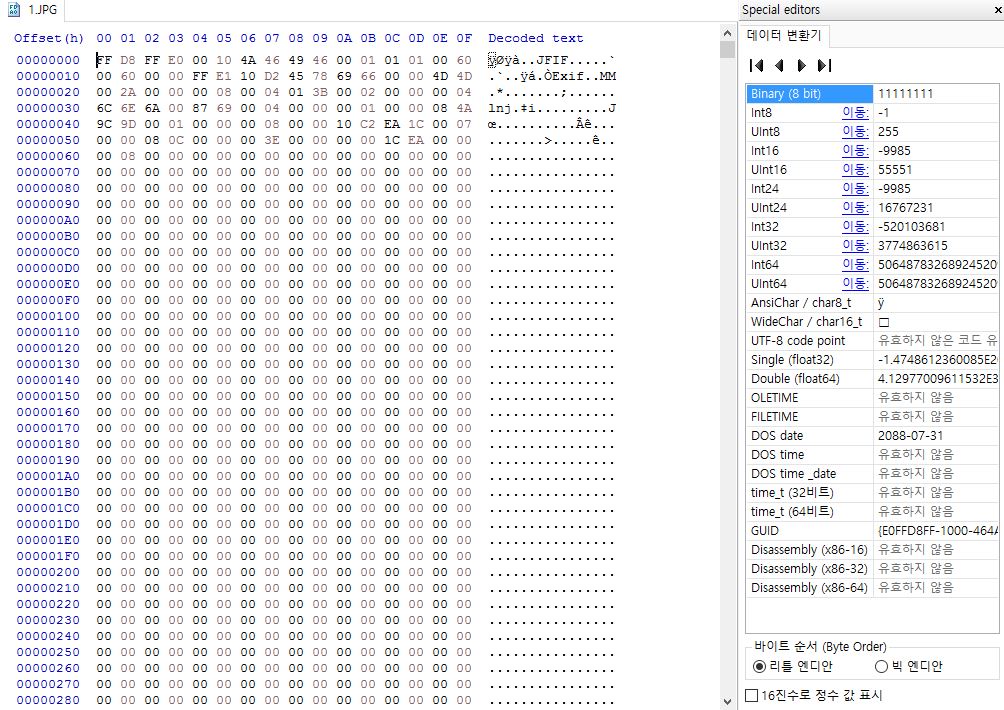Click 이동 link for UInt8
1004x710 pixels.
855,132
